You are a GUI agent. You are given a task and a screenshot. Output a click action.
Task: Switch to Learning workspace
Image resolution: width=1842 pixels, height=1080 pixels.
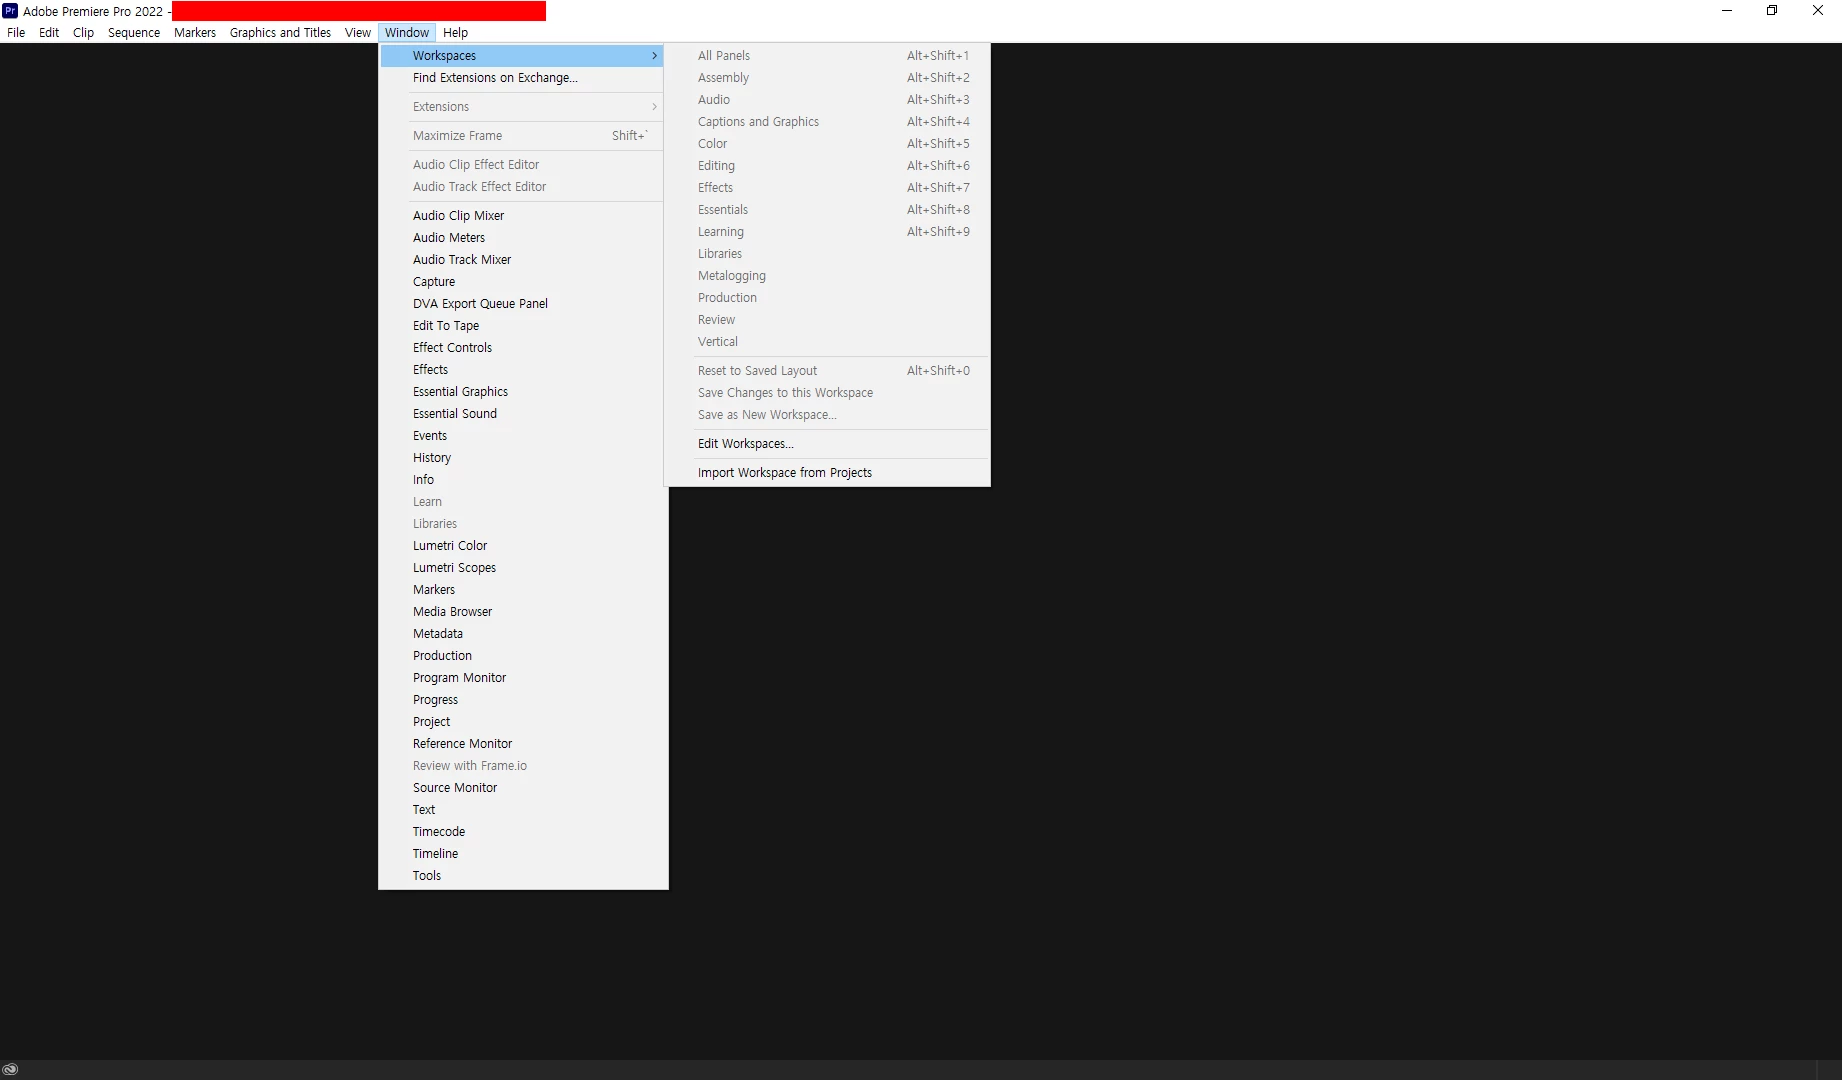pos(827,232)
